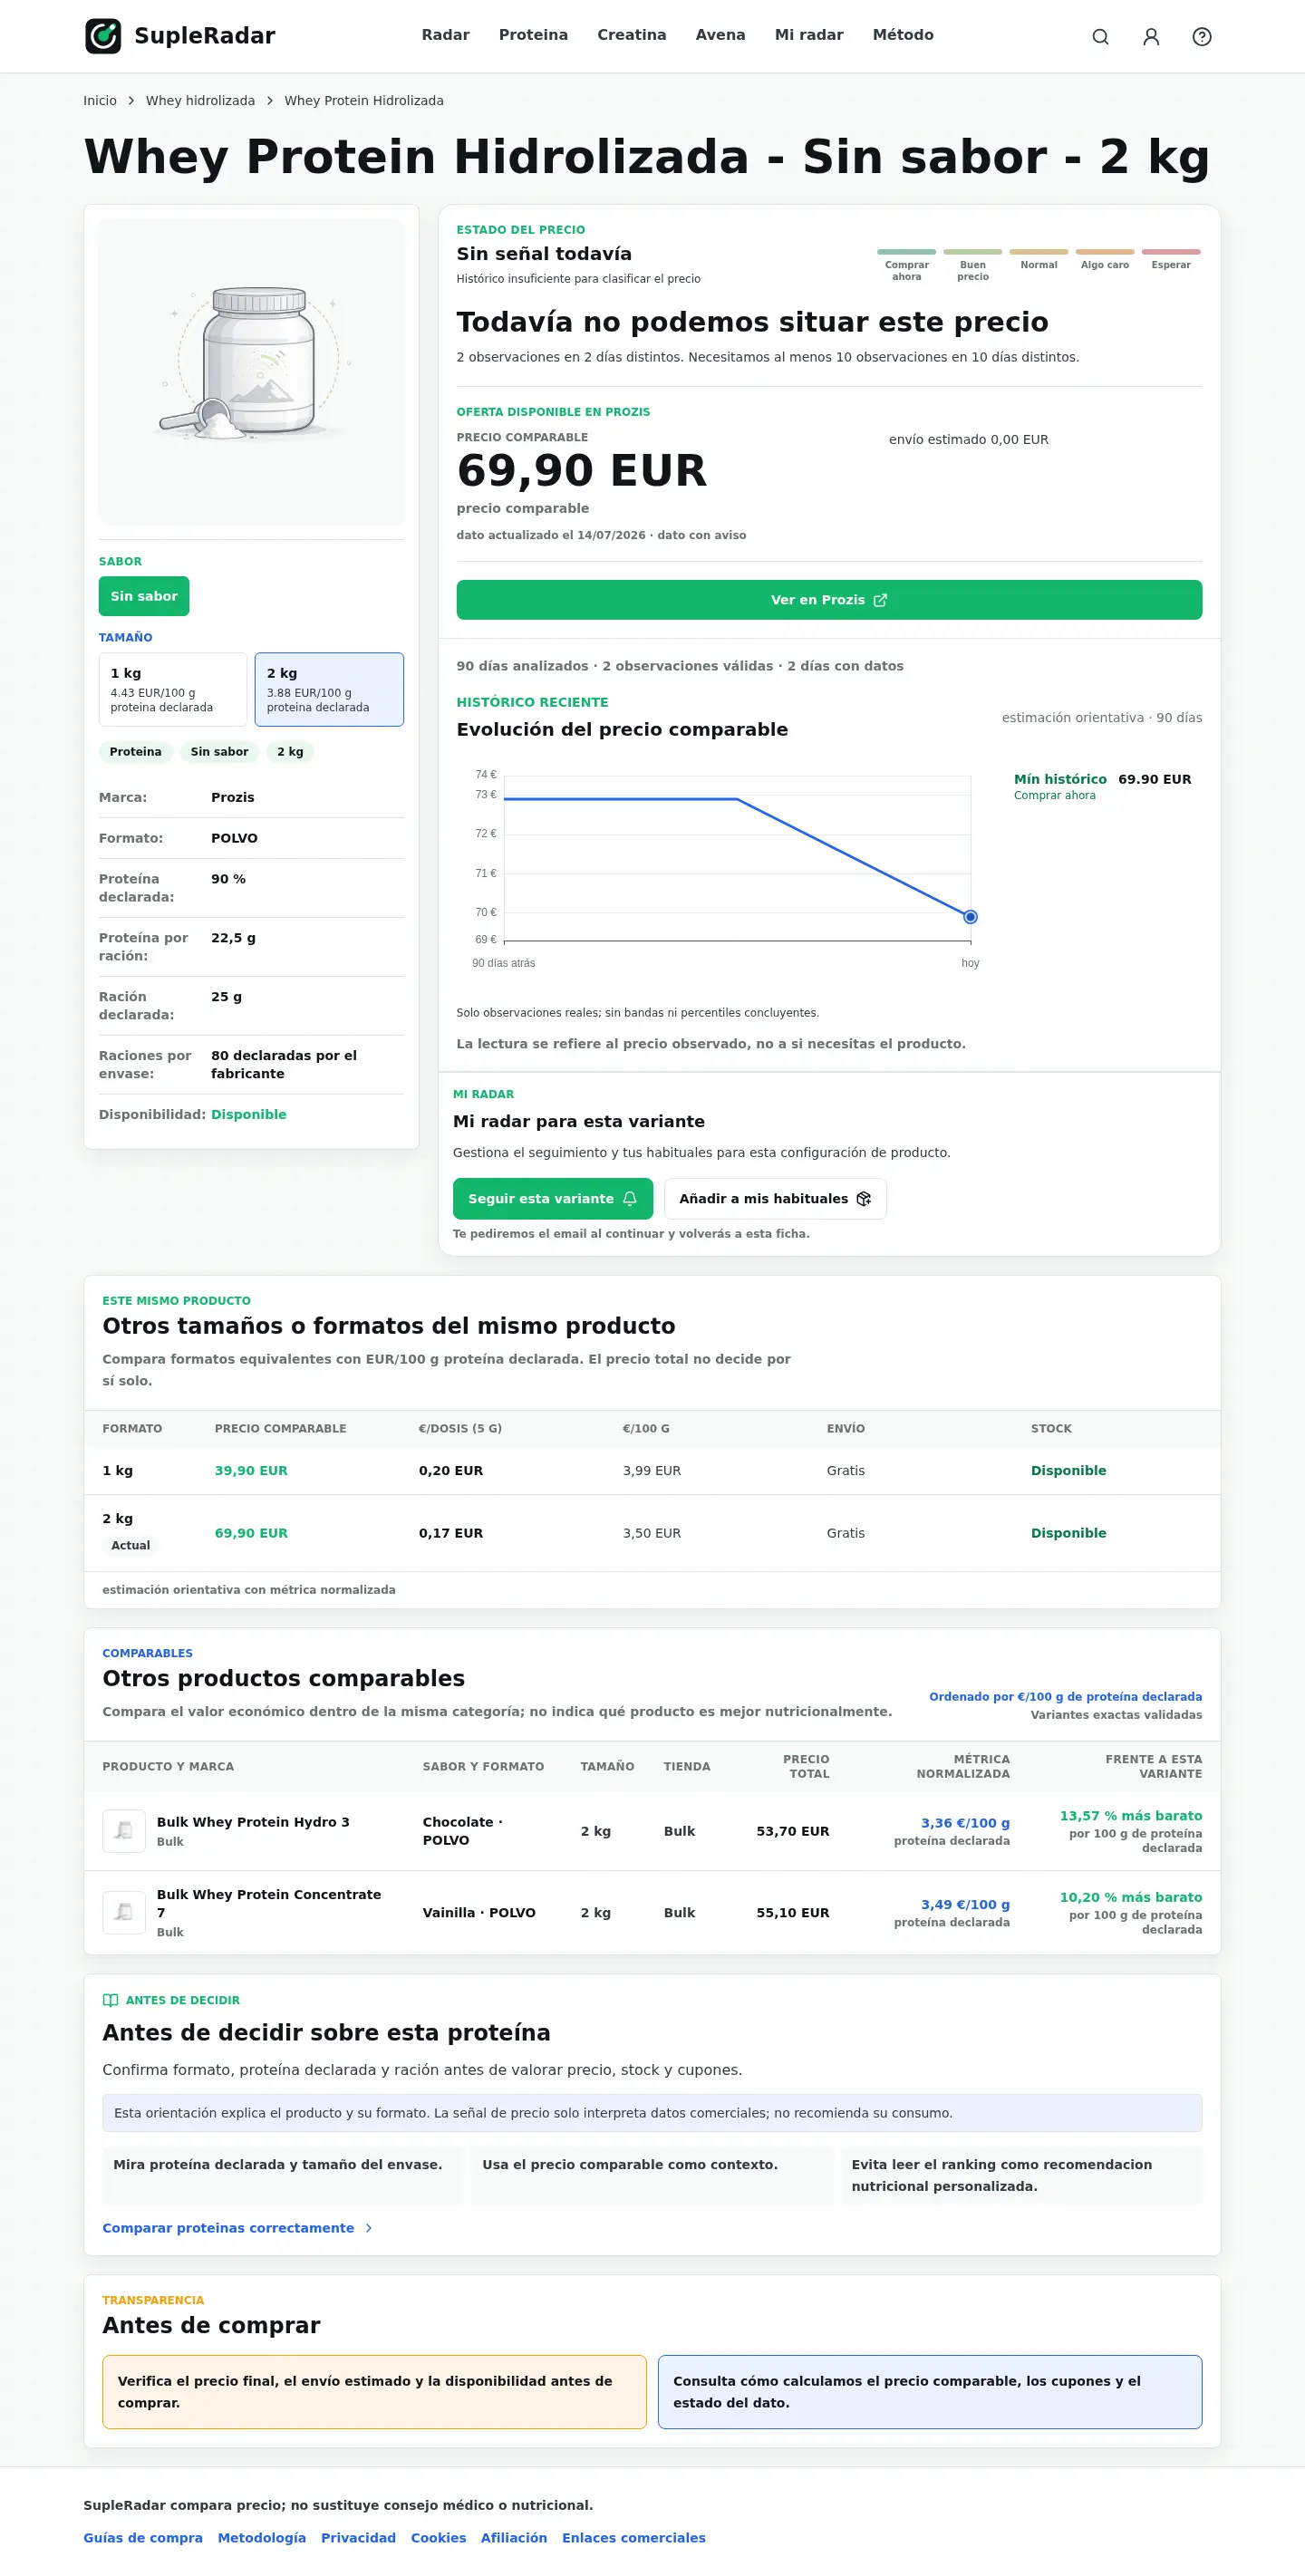Open the Consulta cómo calculamos info card

pos(930,2392)
